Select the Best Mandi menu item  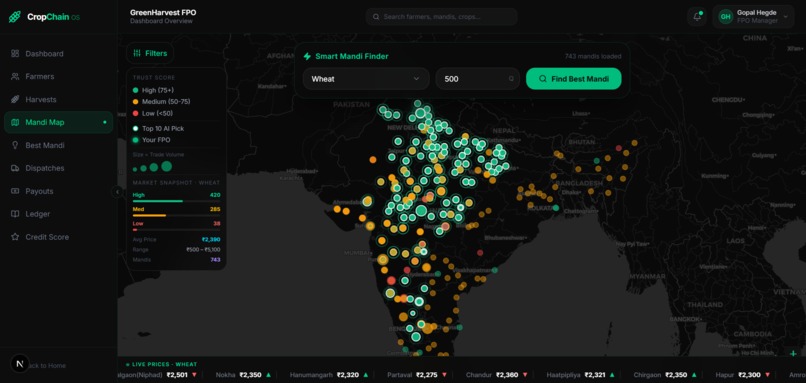point(58,145)
